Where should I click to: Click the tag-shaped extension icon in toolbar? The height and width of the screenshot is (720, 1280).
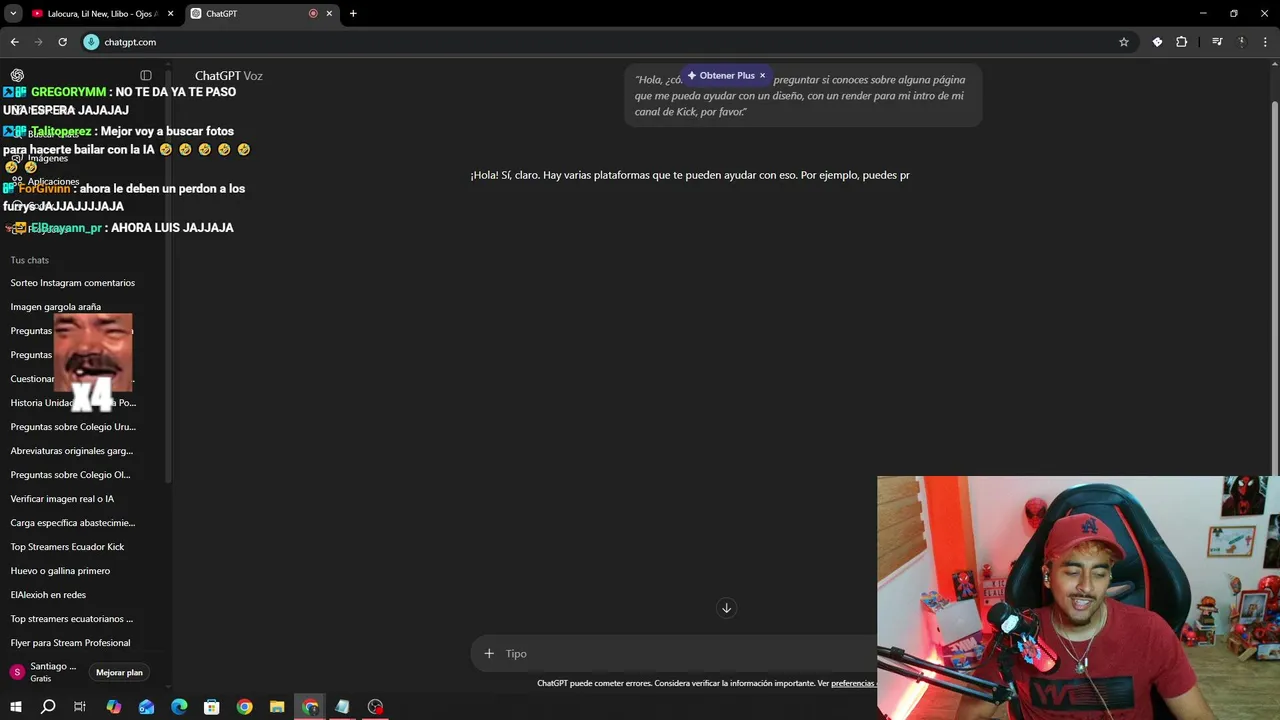coord(1157,42)
